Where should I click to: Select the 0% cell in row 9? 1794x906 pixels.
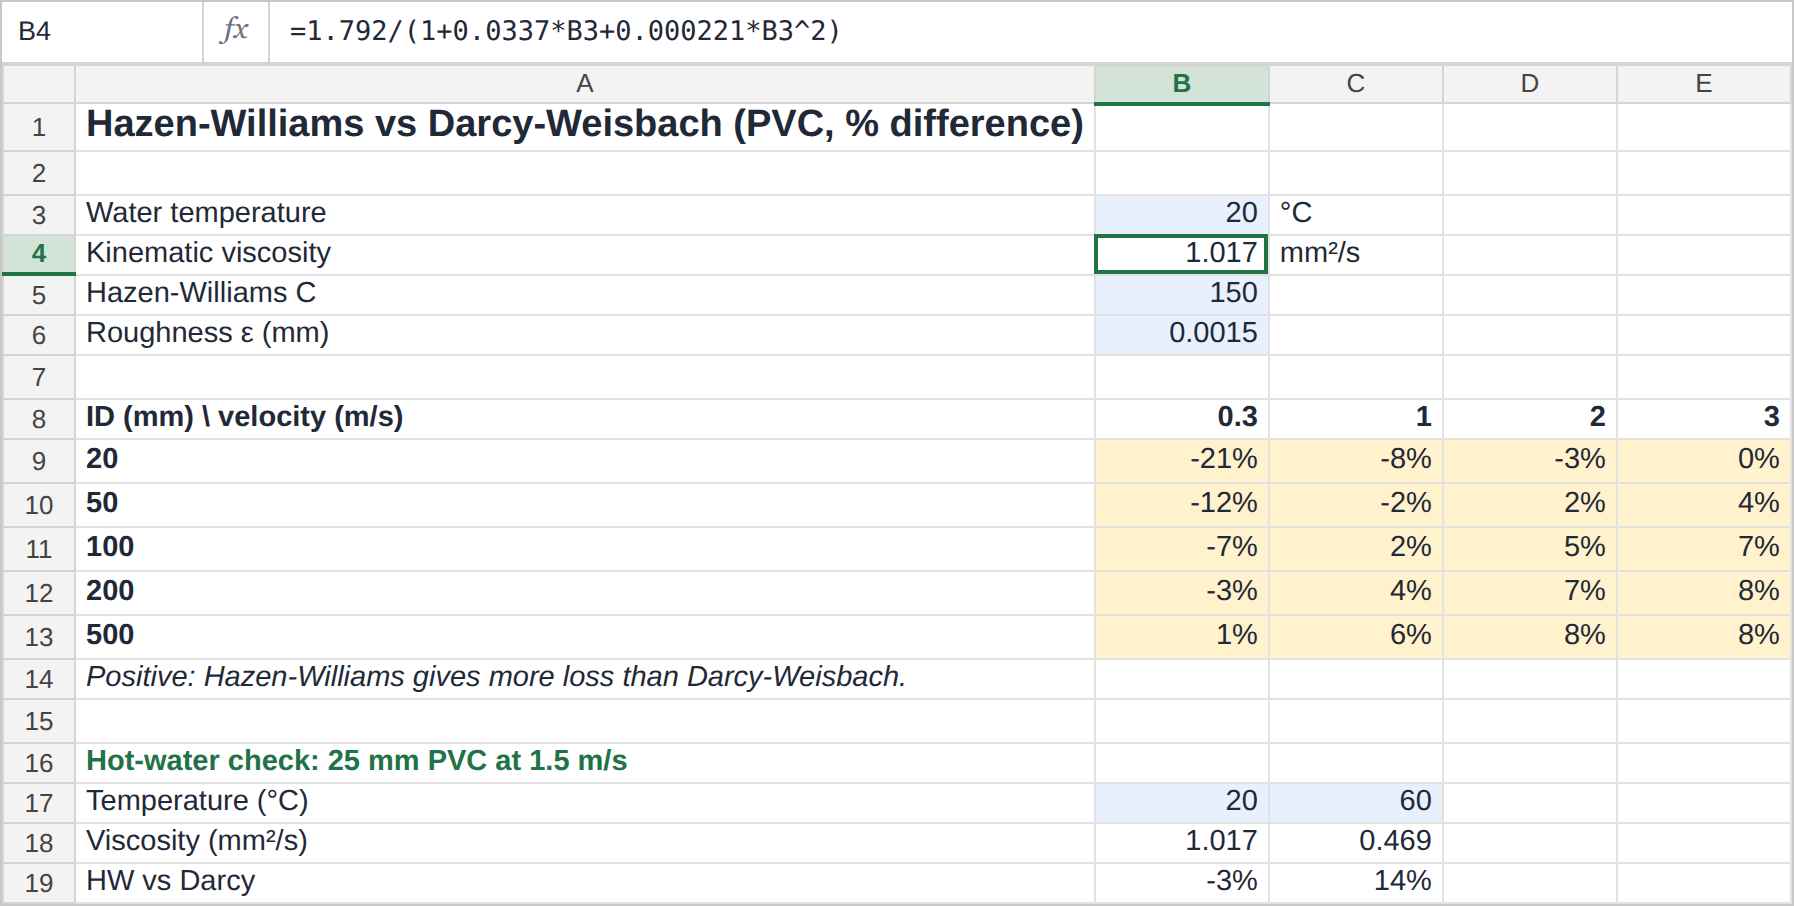1704,461
